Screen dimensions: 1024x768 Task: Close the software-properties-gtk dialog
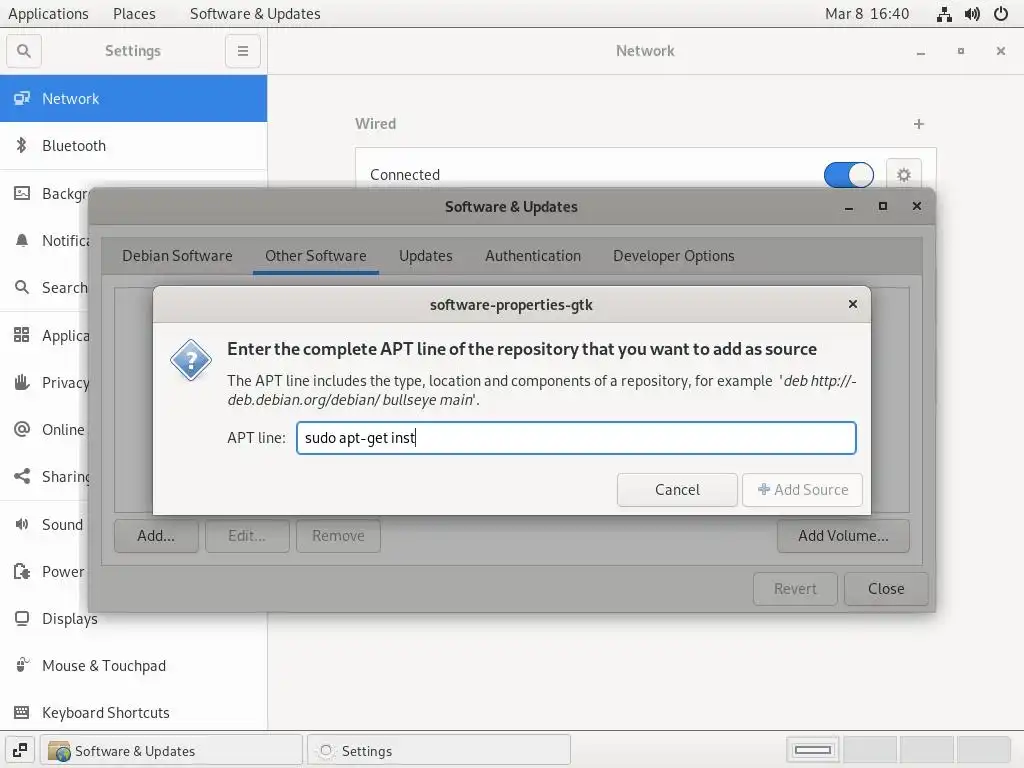click(x=852, y=304)
